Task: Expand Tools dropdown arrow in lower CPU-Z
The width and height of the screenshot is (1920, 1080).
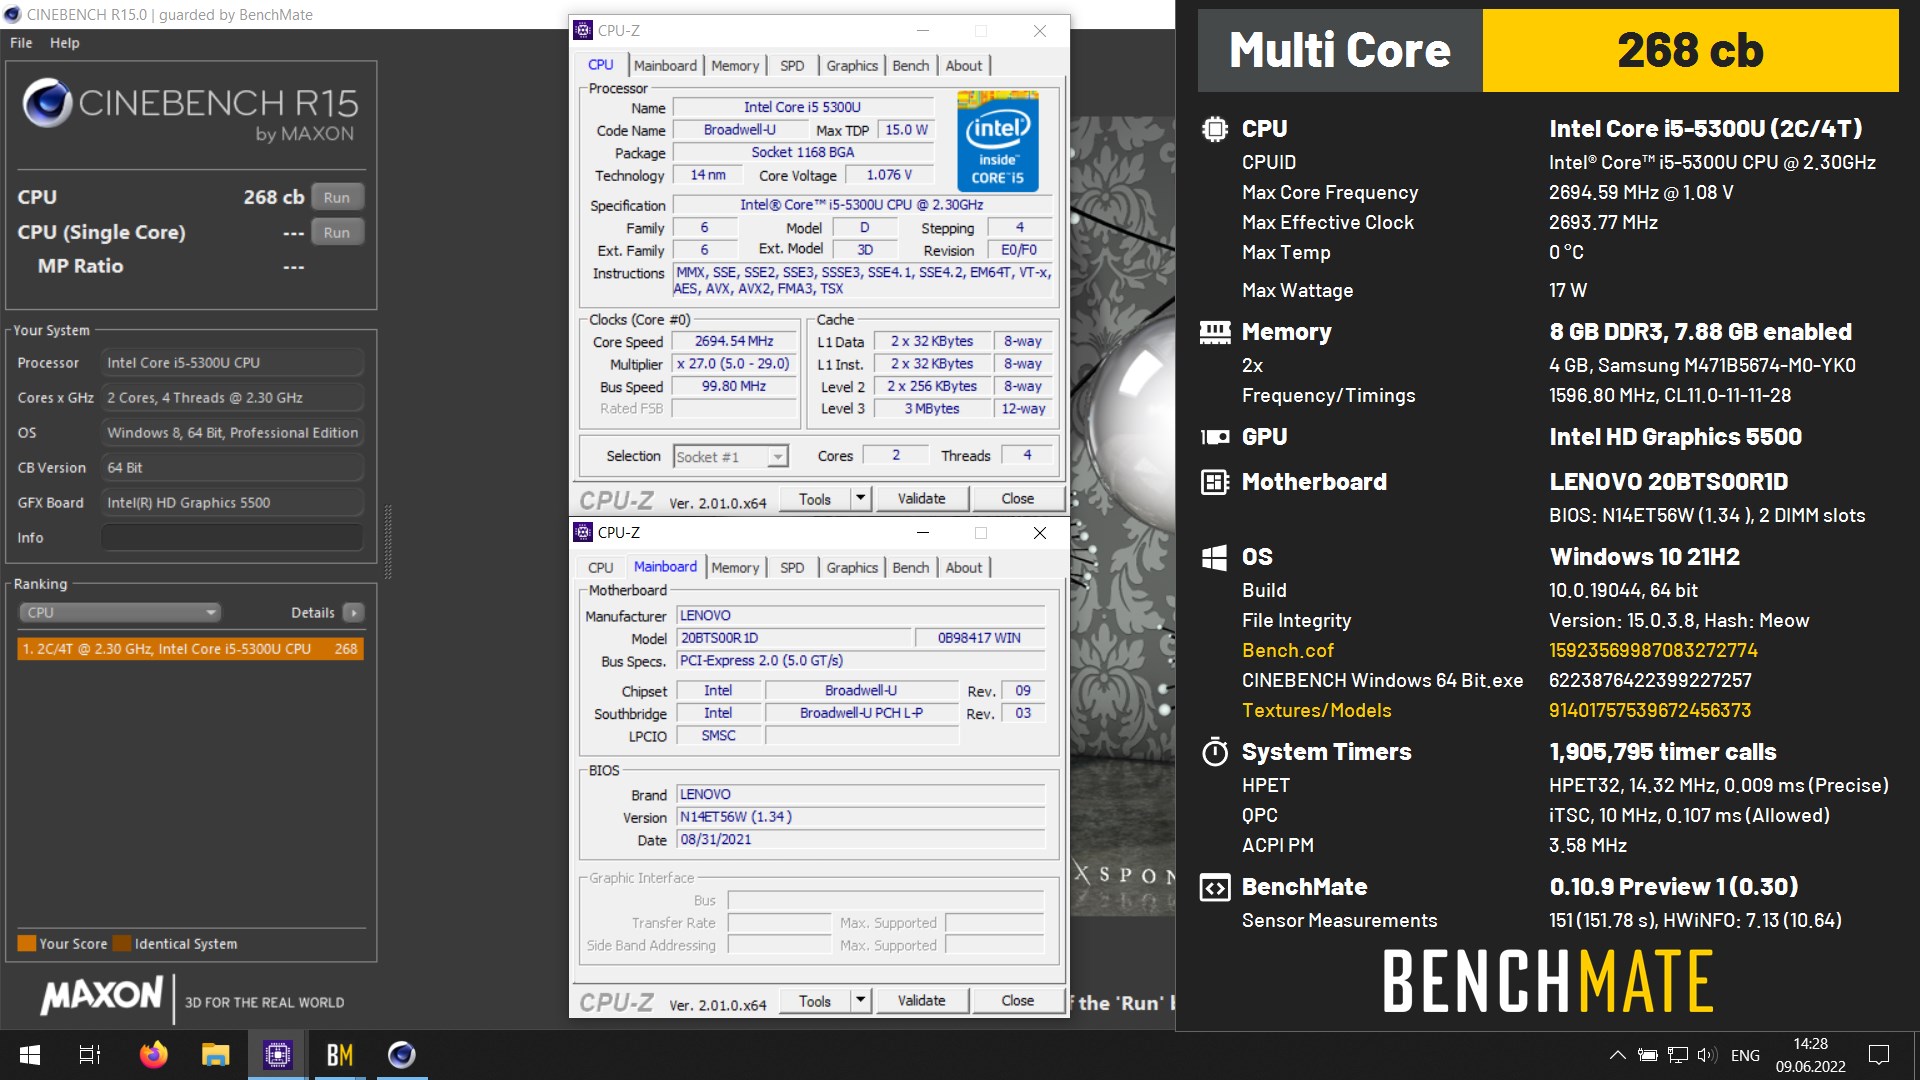Action: click(x=860, y=1001)
